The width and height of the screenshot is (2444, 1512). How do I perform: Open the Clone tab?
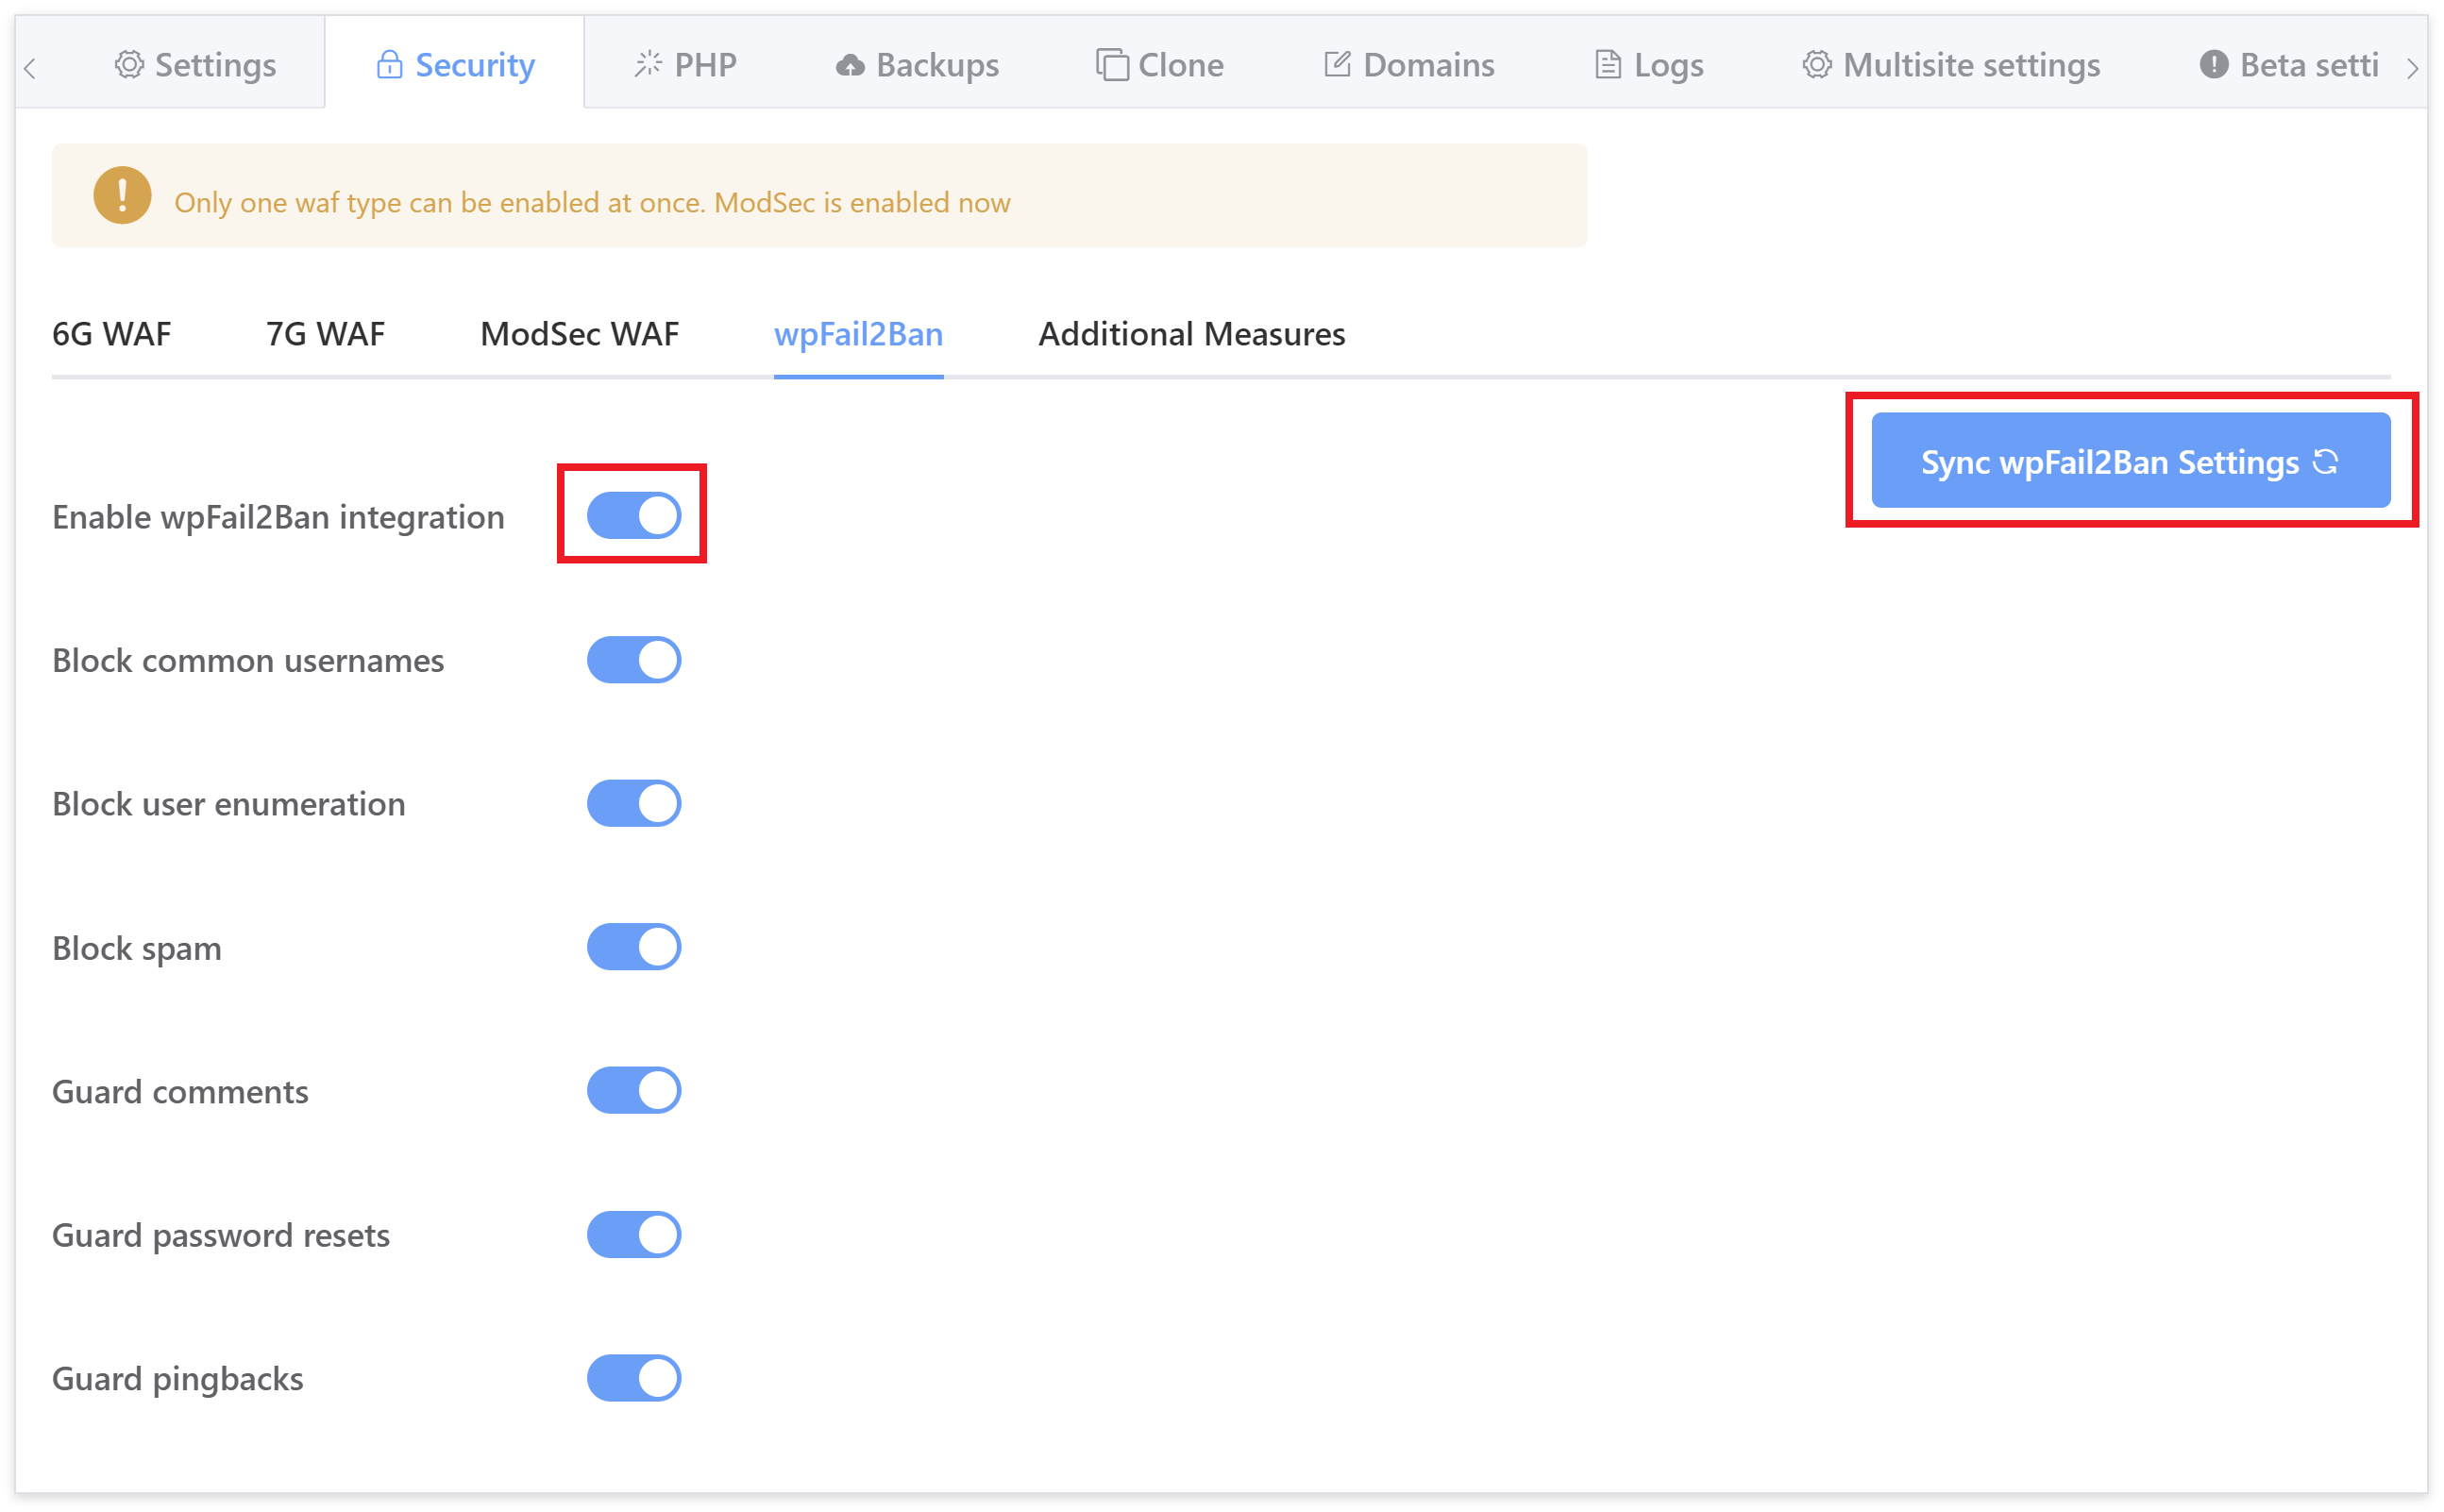1160,65
